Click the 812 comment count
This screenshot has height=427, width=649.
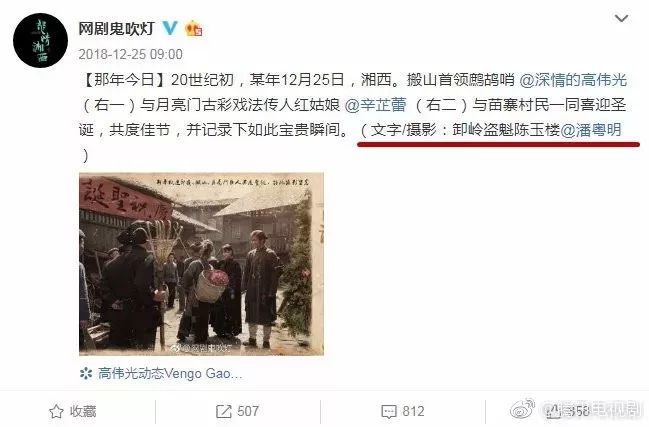[413, 411]
